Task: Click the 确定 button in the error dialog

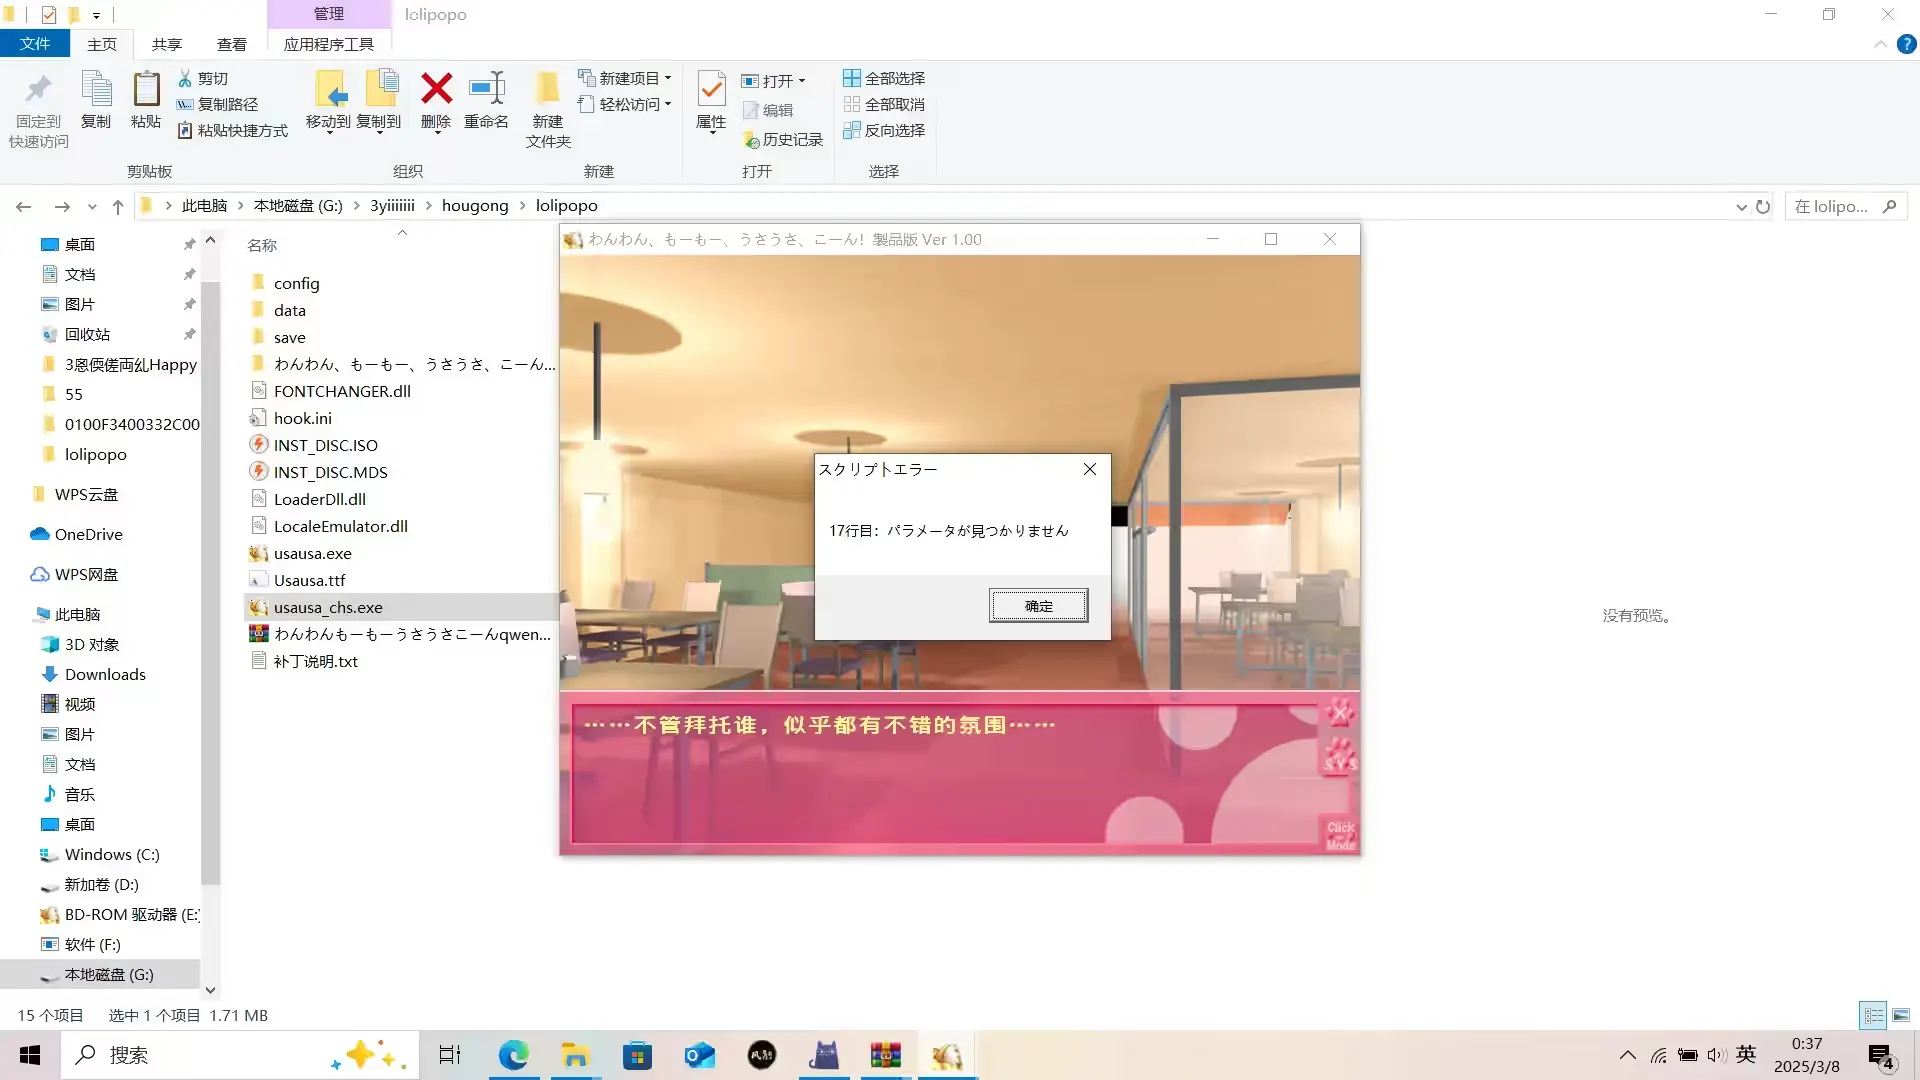Action: [1039, 606]
